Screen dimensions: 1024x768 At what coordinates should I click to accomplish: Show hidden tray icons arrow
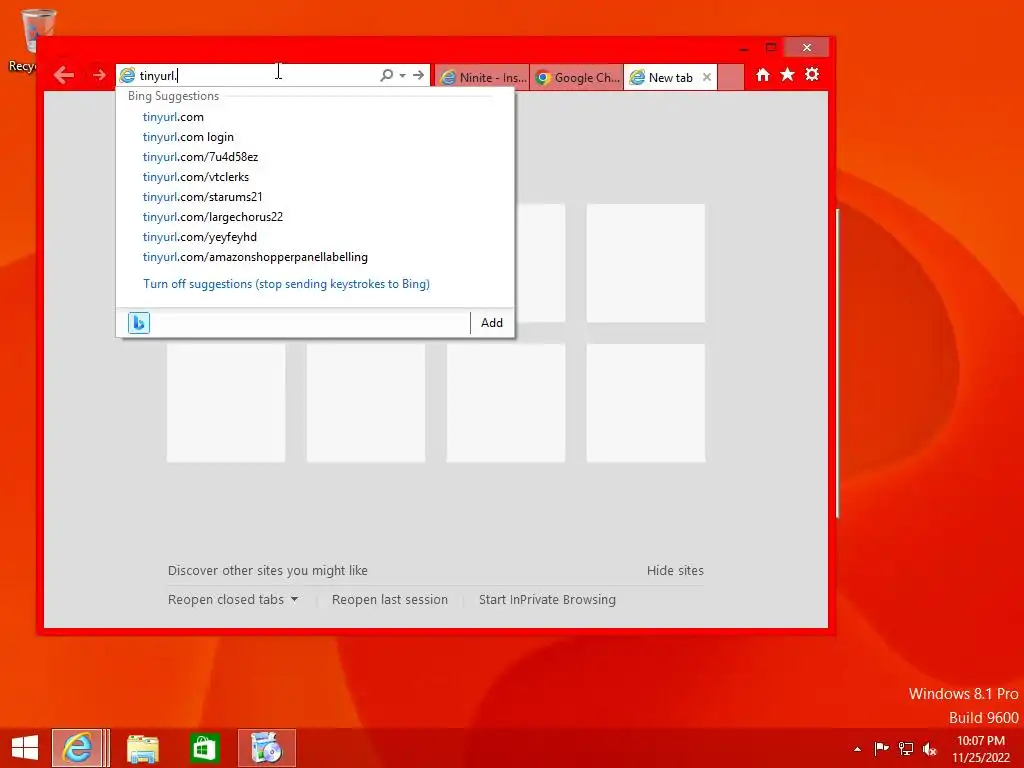tap(857, 749)
